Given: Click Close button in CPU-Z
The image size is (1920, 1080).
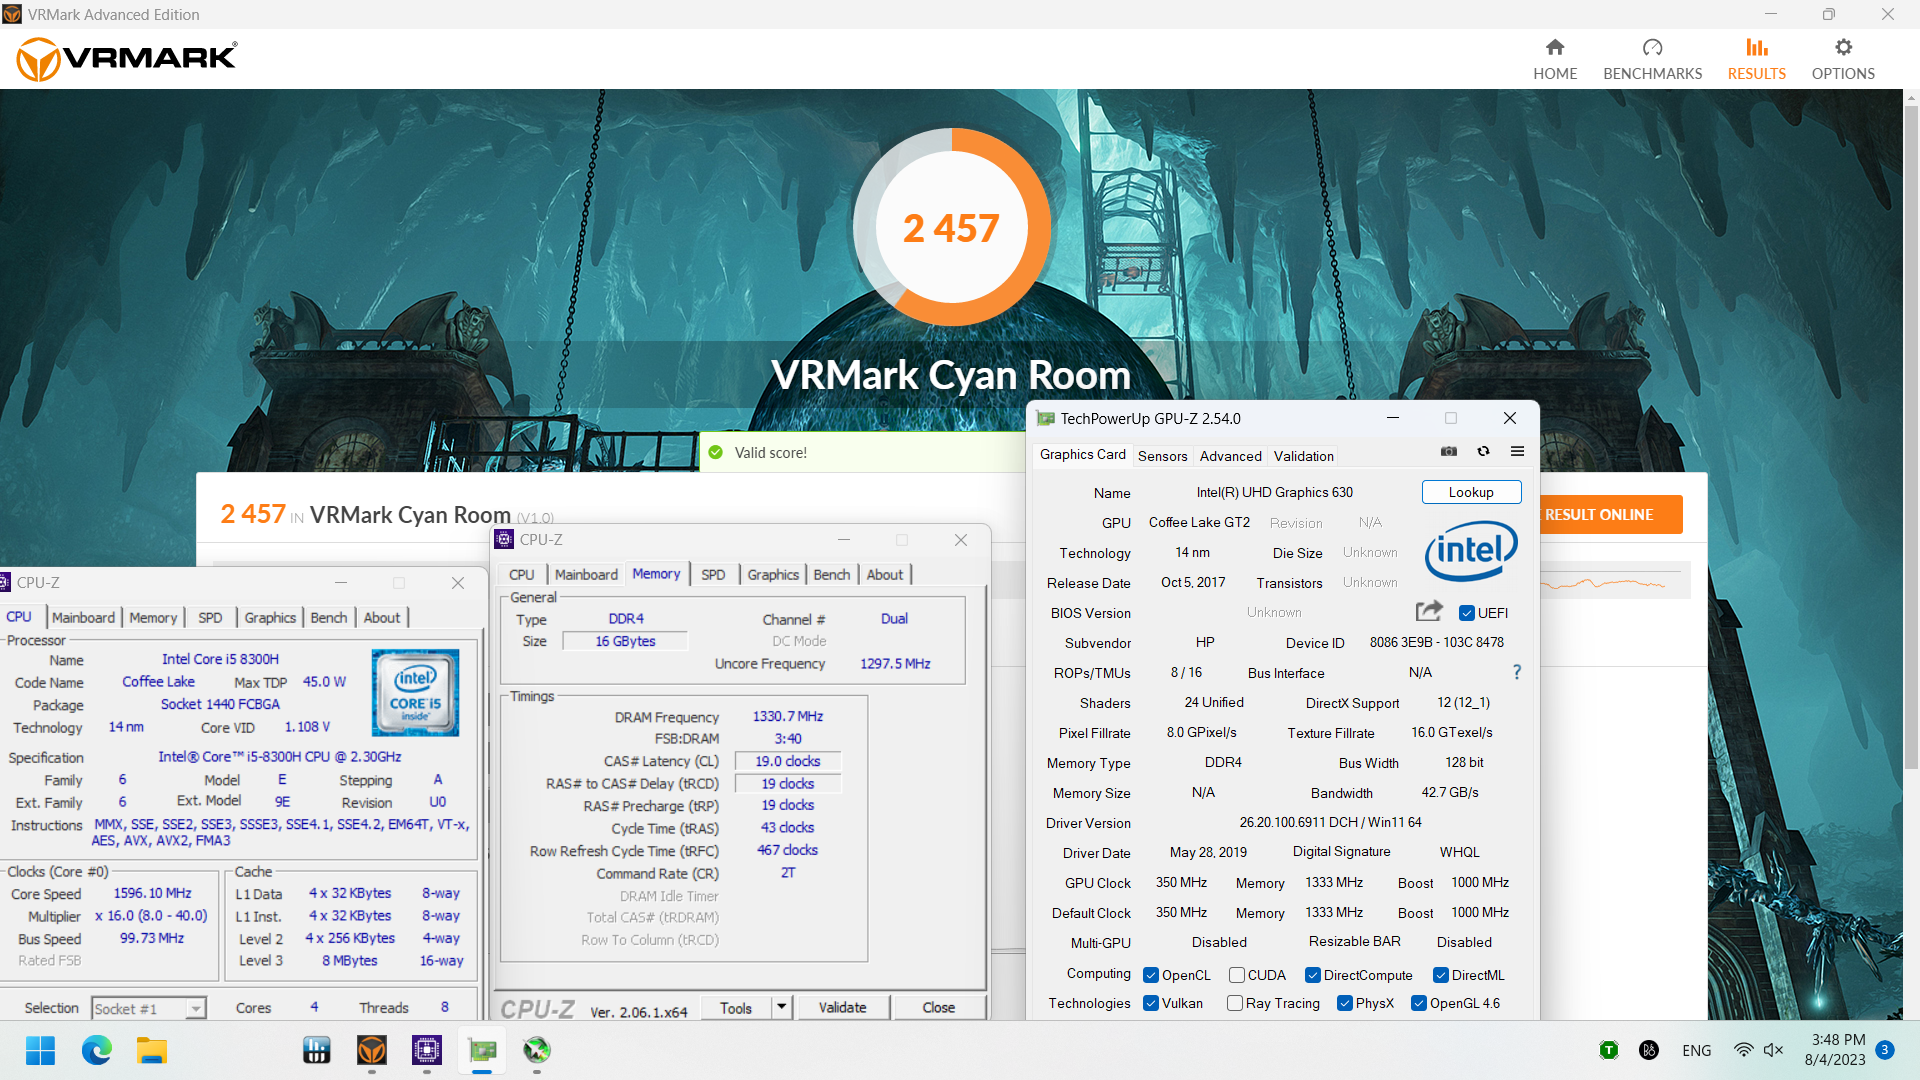Looking at the screenshot, I should click(x=938, y=1007).
